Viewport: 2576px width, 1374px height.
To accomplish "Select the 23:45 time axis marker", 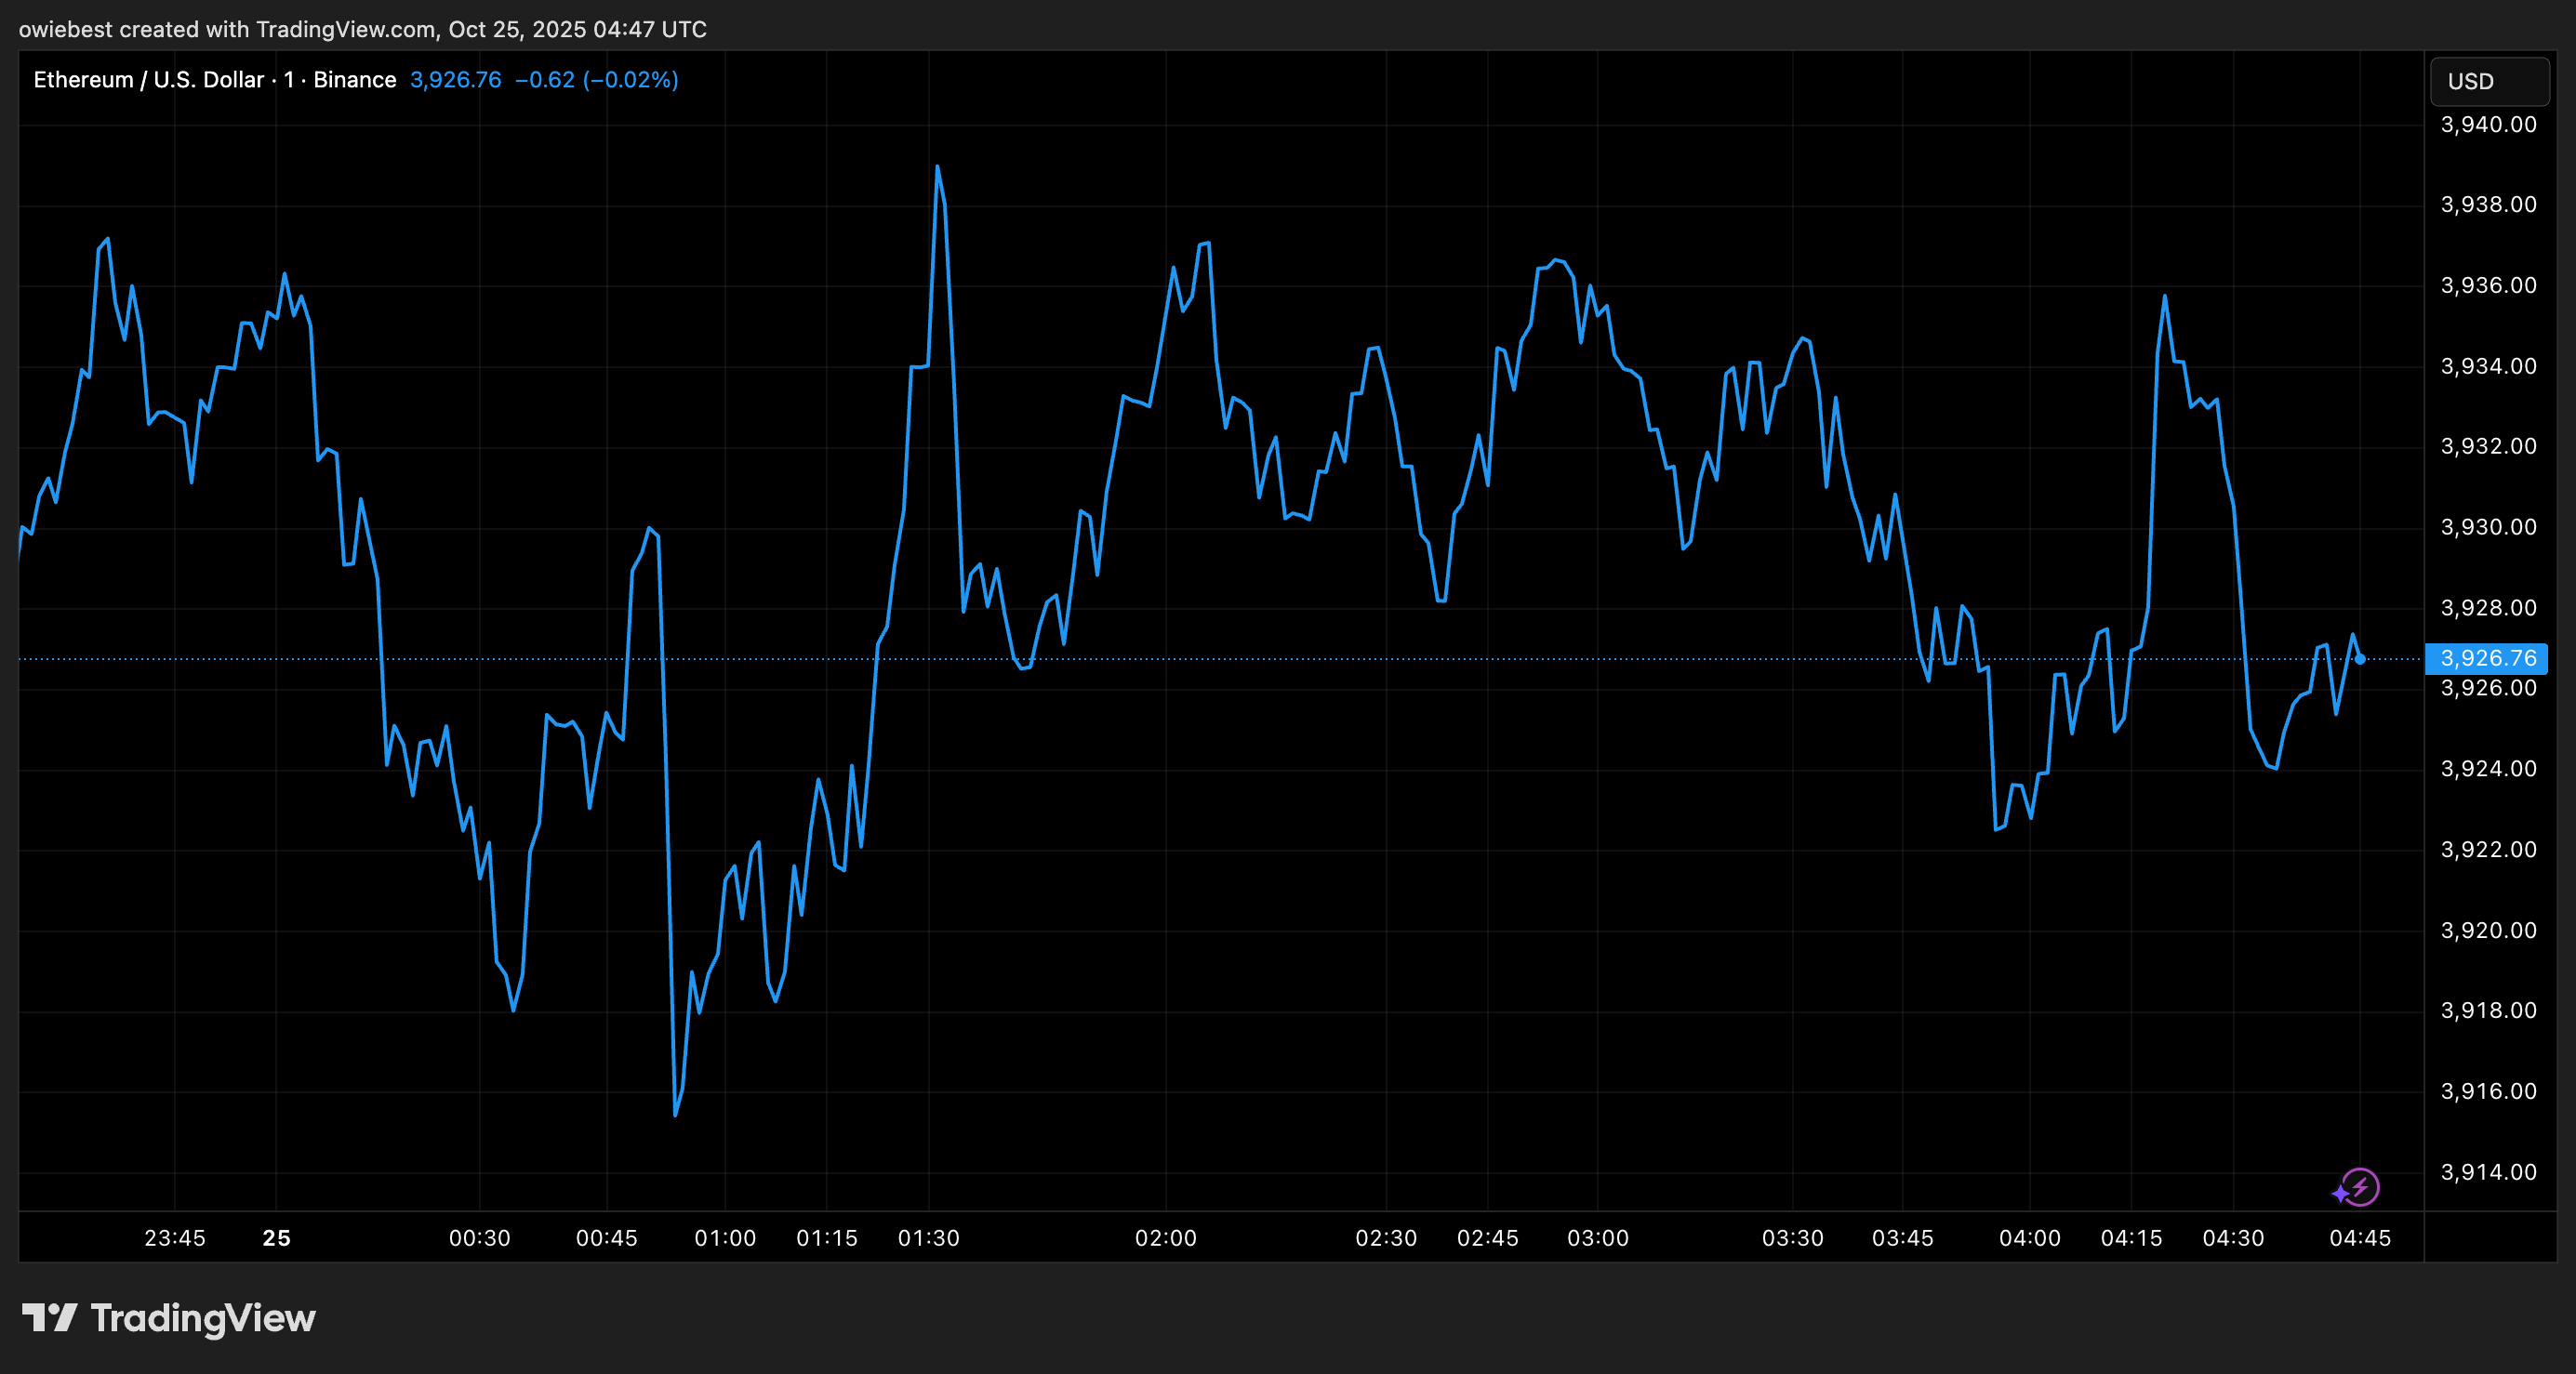I will coord(174,1238).
